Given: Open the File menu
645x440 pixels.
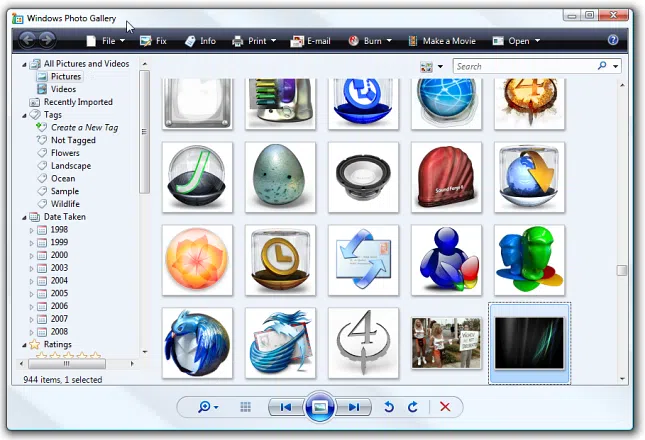Looking at the screenshot, I should (x=105, y=41).
